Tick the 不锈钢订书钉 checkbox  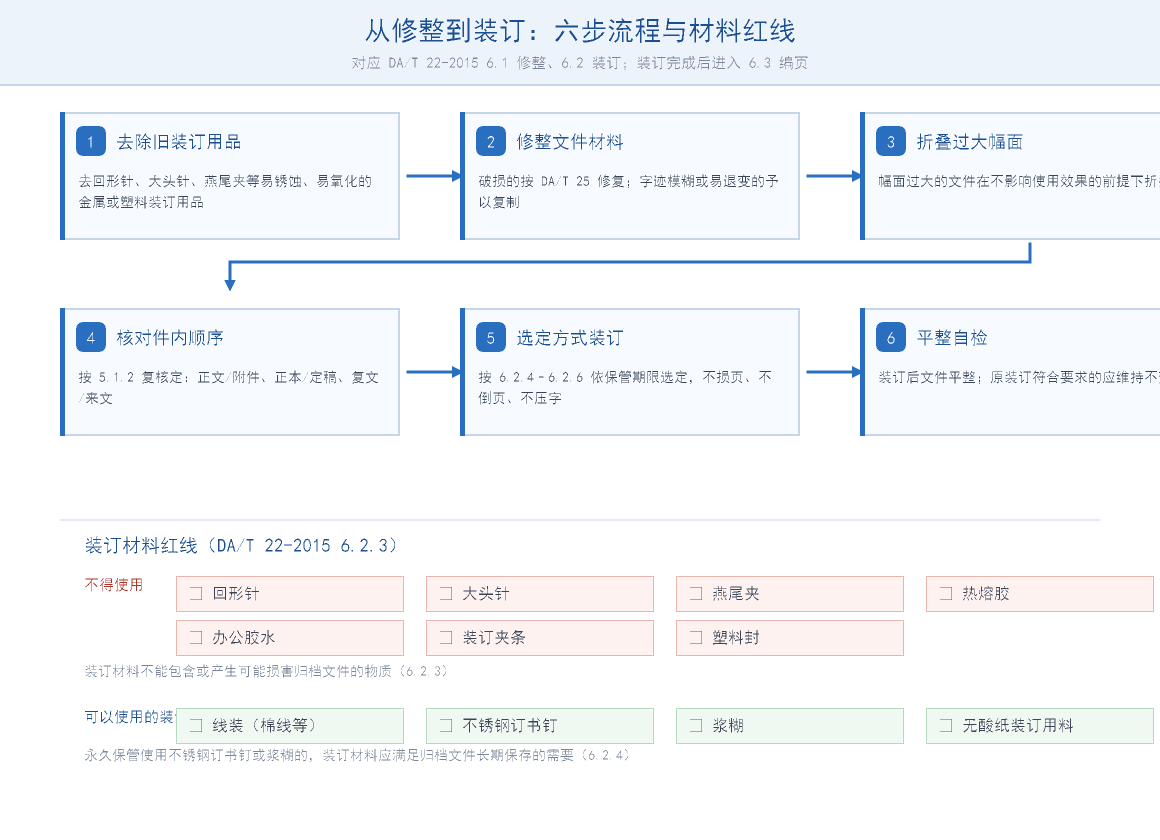point(446,725)
